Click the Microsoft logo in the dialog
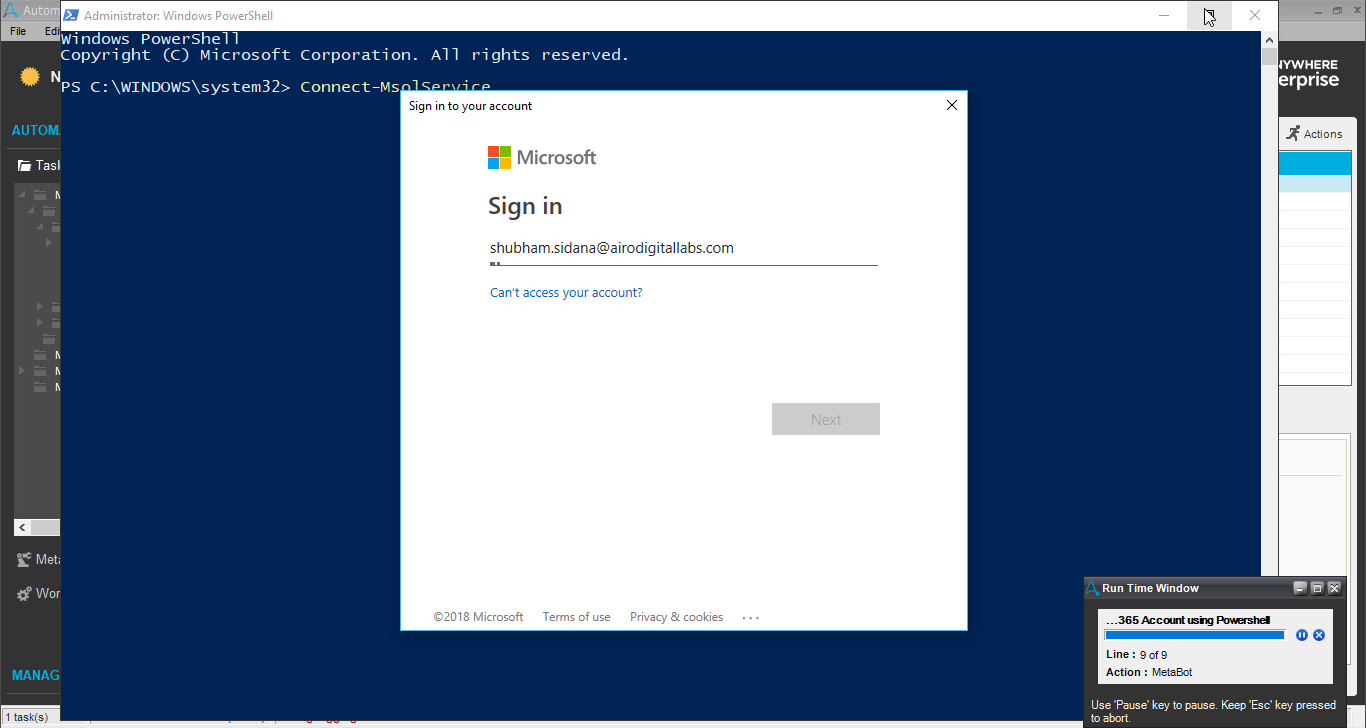1366x728 pixels. tap(542, 157)
